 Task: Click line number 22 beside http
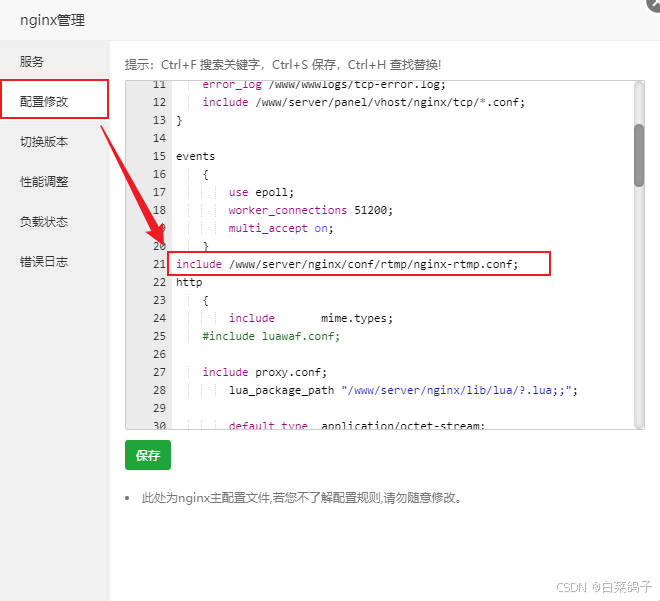point(158,282)
